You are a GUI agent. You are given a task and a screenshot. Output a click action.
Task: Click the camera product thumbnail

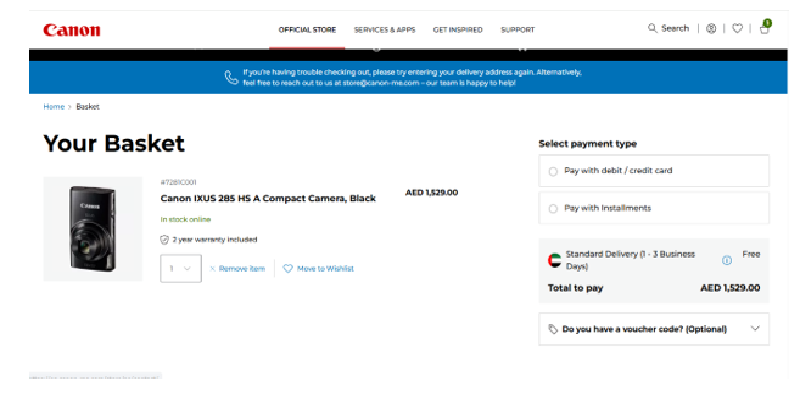[x=92, y=229]
